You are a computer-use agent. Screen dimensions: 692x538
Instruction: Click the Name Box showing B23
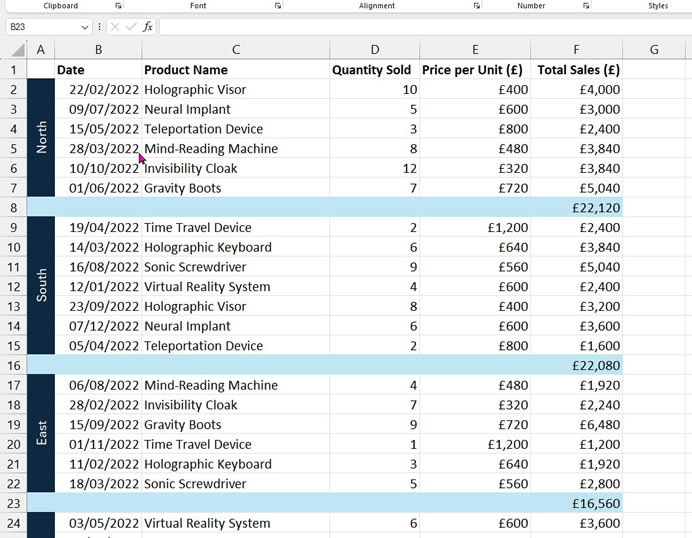pos(43,27)
